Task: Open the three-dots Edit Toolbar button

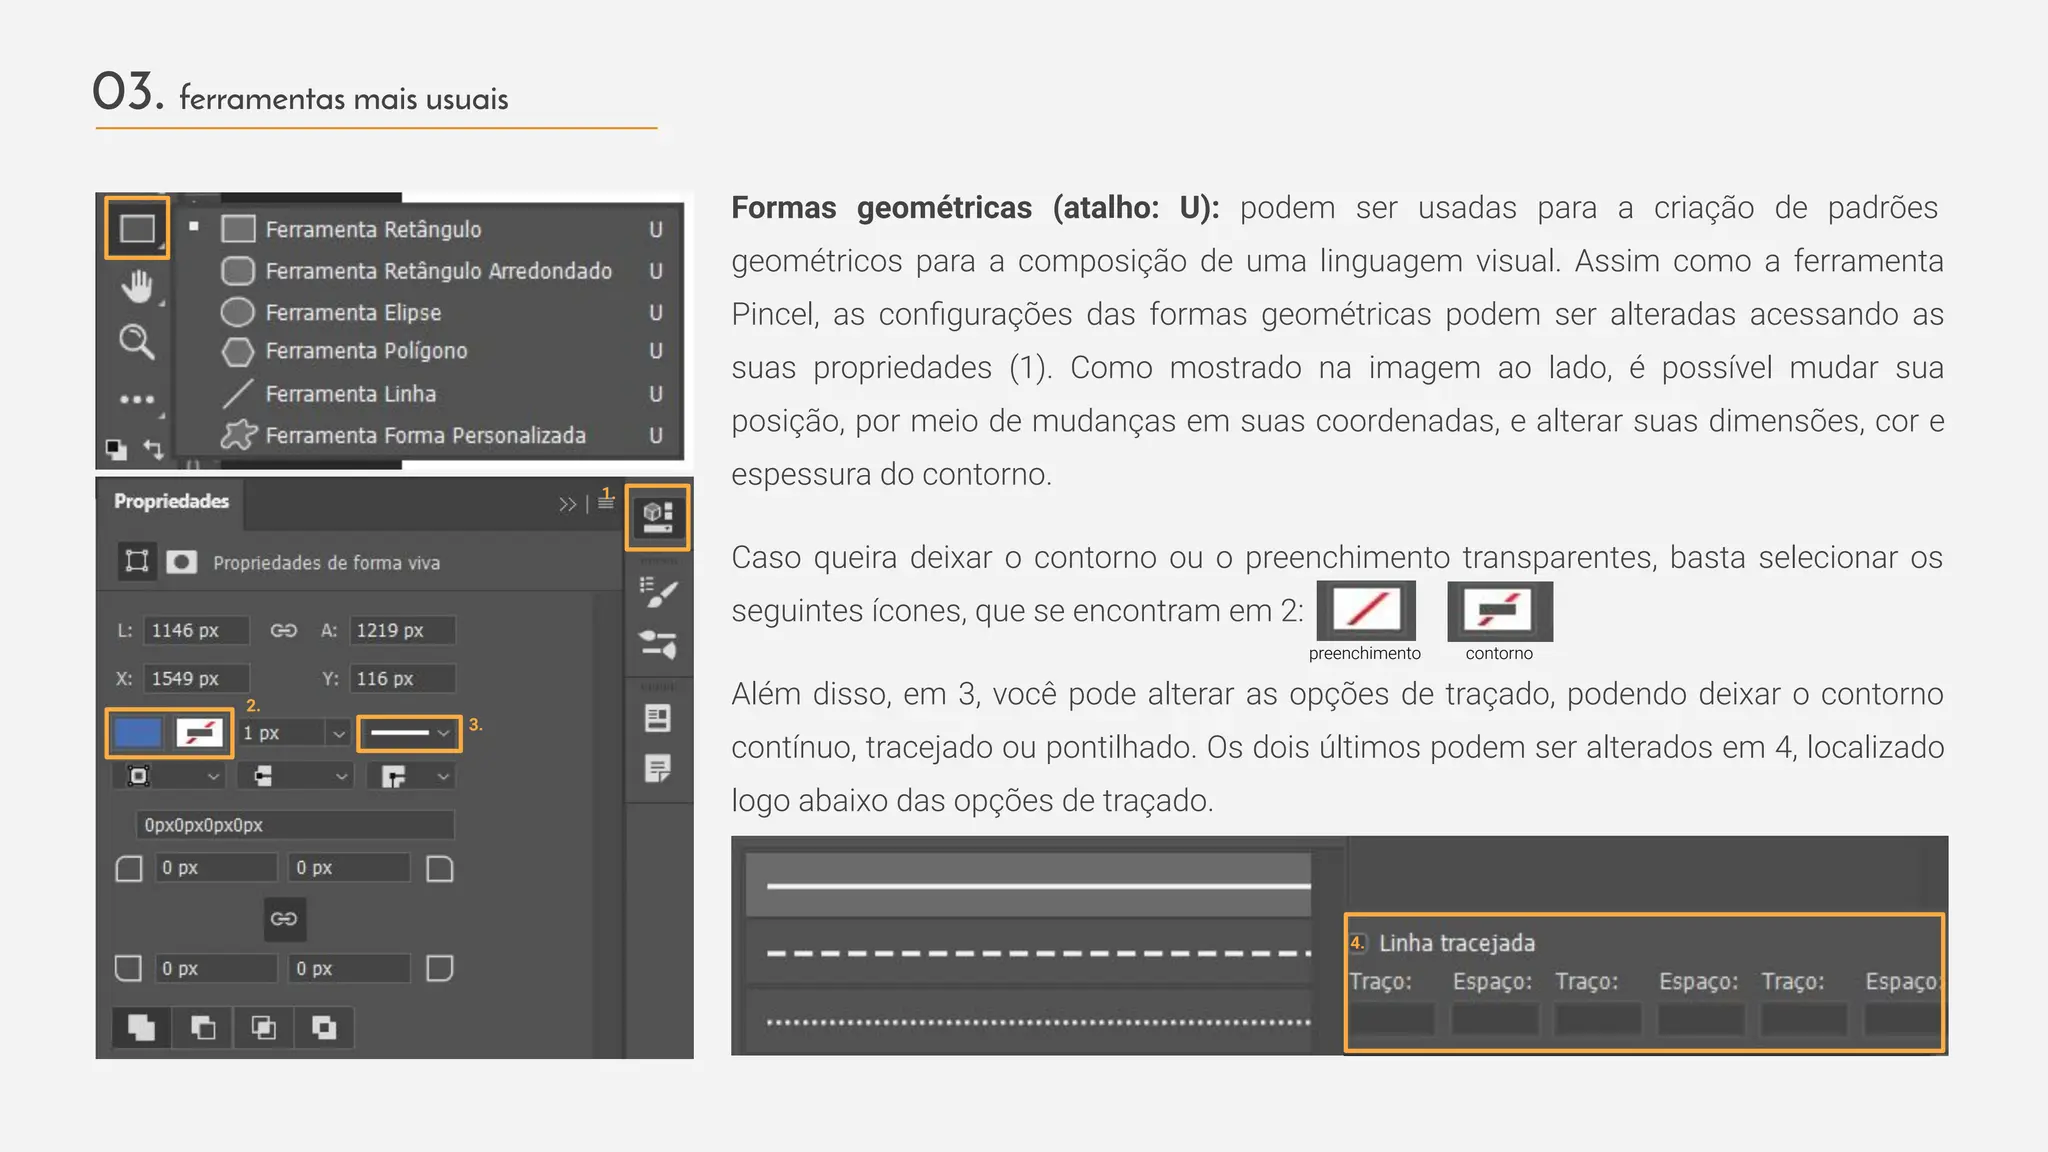Action: 137,399
